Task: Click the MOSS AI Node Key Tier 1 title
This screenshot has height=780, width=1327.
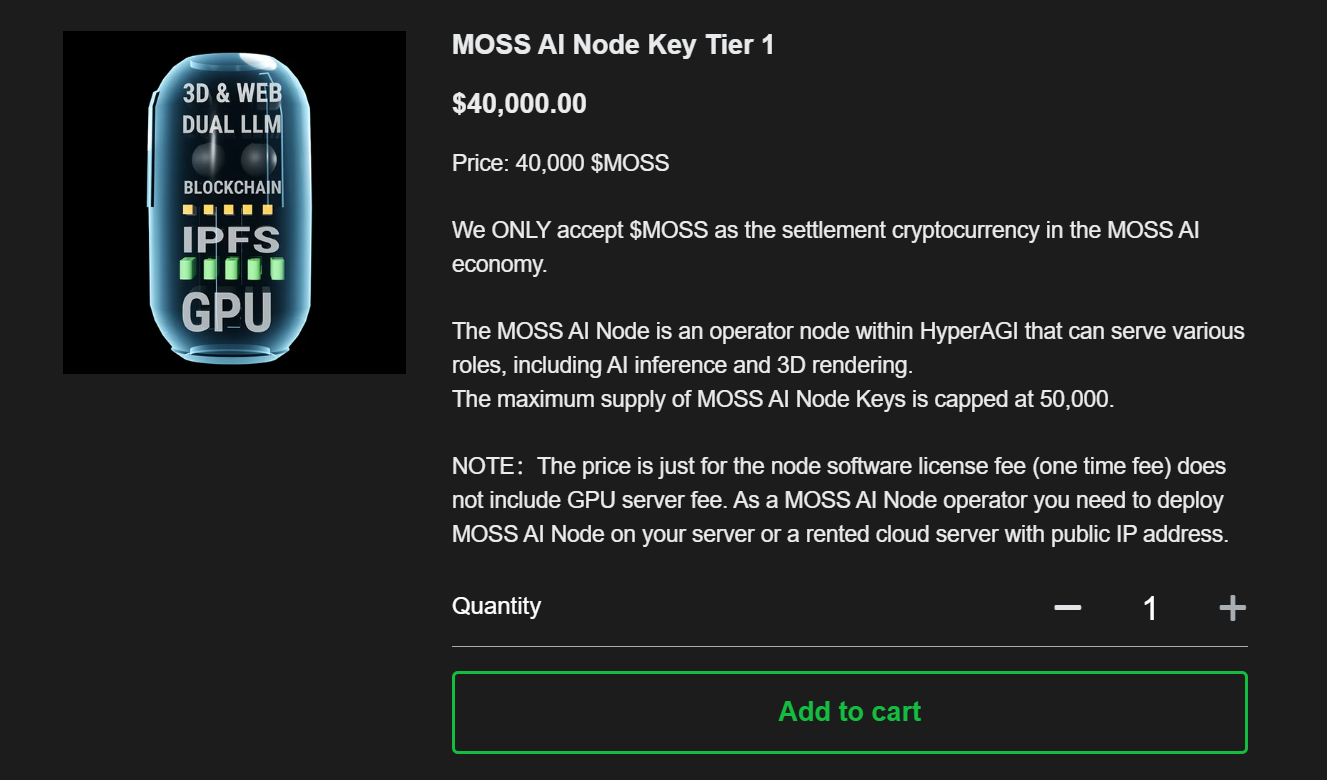Action: click(x=613, y=45)
